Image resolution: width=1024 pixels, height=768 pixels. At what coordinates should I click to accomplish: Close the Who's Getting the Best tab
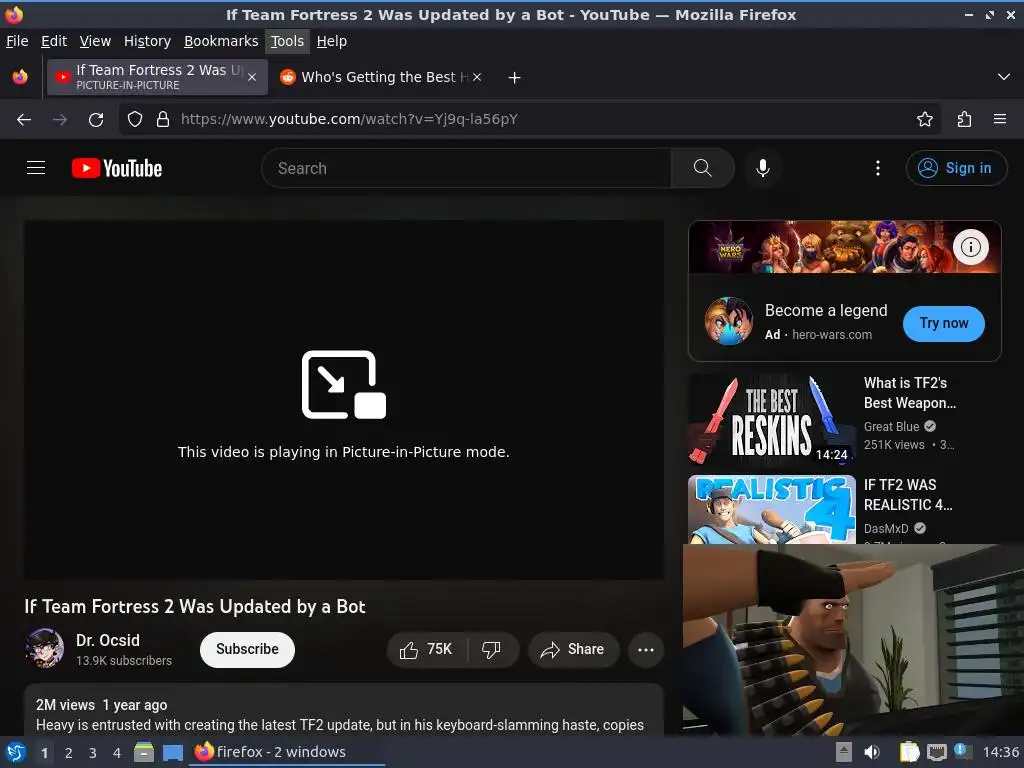477,77
